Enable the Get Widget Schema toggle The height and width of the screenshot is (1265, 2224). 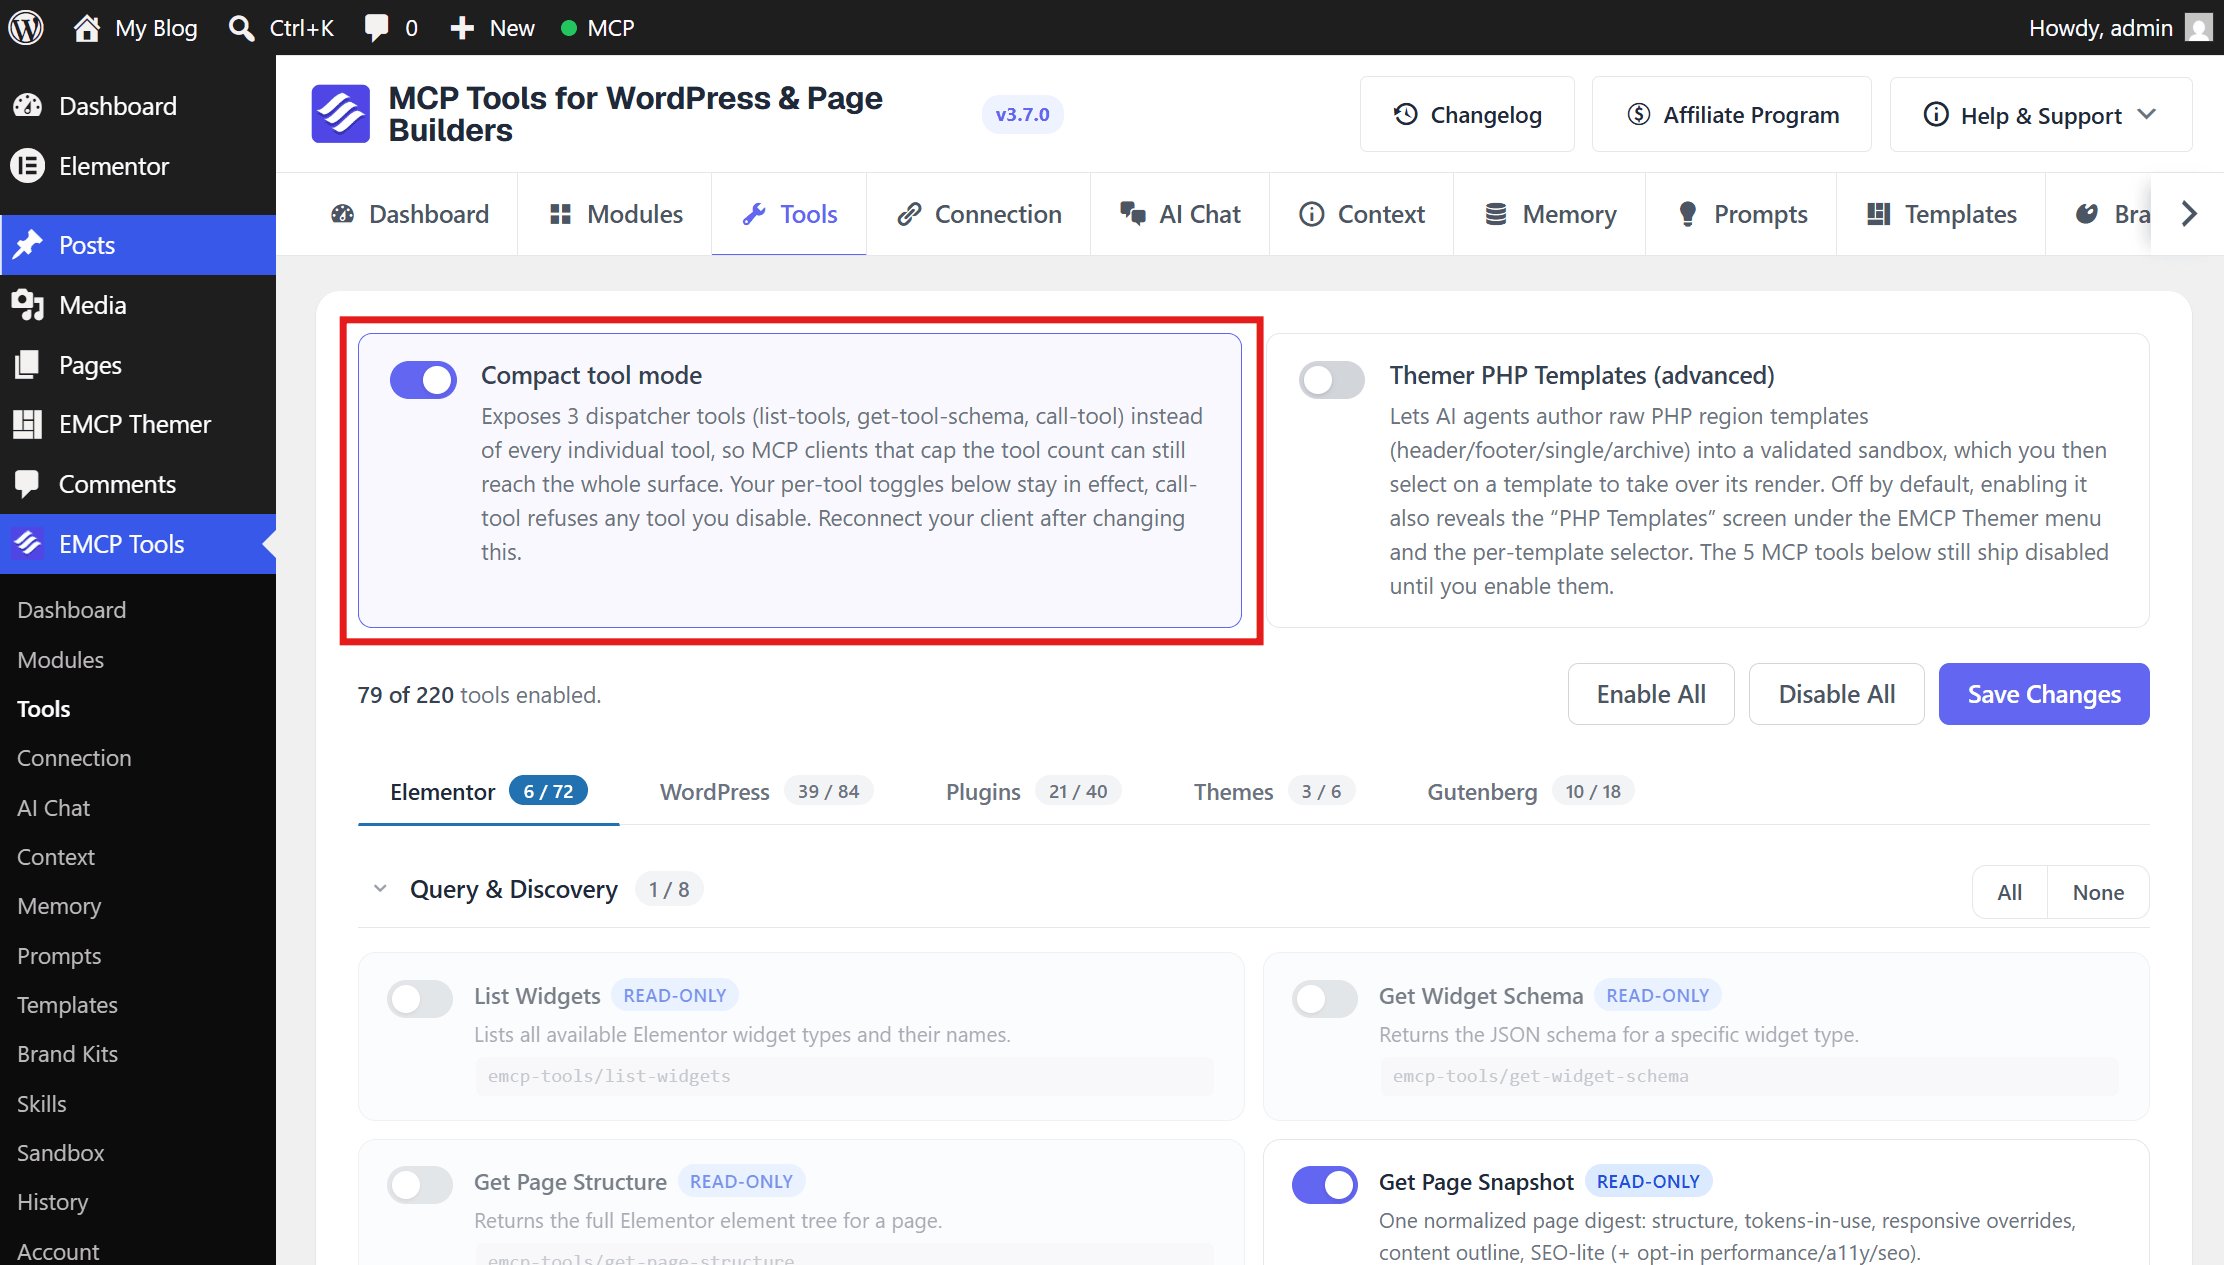tap(1324, 998)
